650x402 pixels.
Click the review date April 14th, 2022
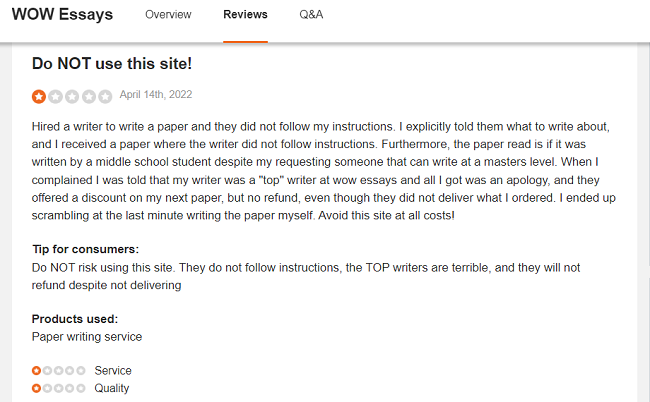(156, 94)
